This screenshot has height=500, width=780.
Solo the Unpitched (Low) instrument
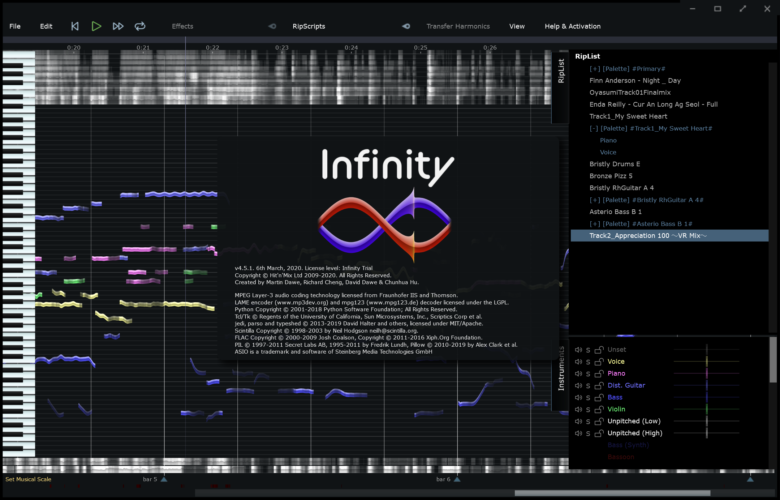588,421
